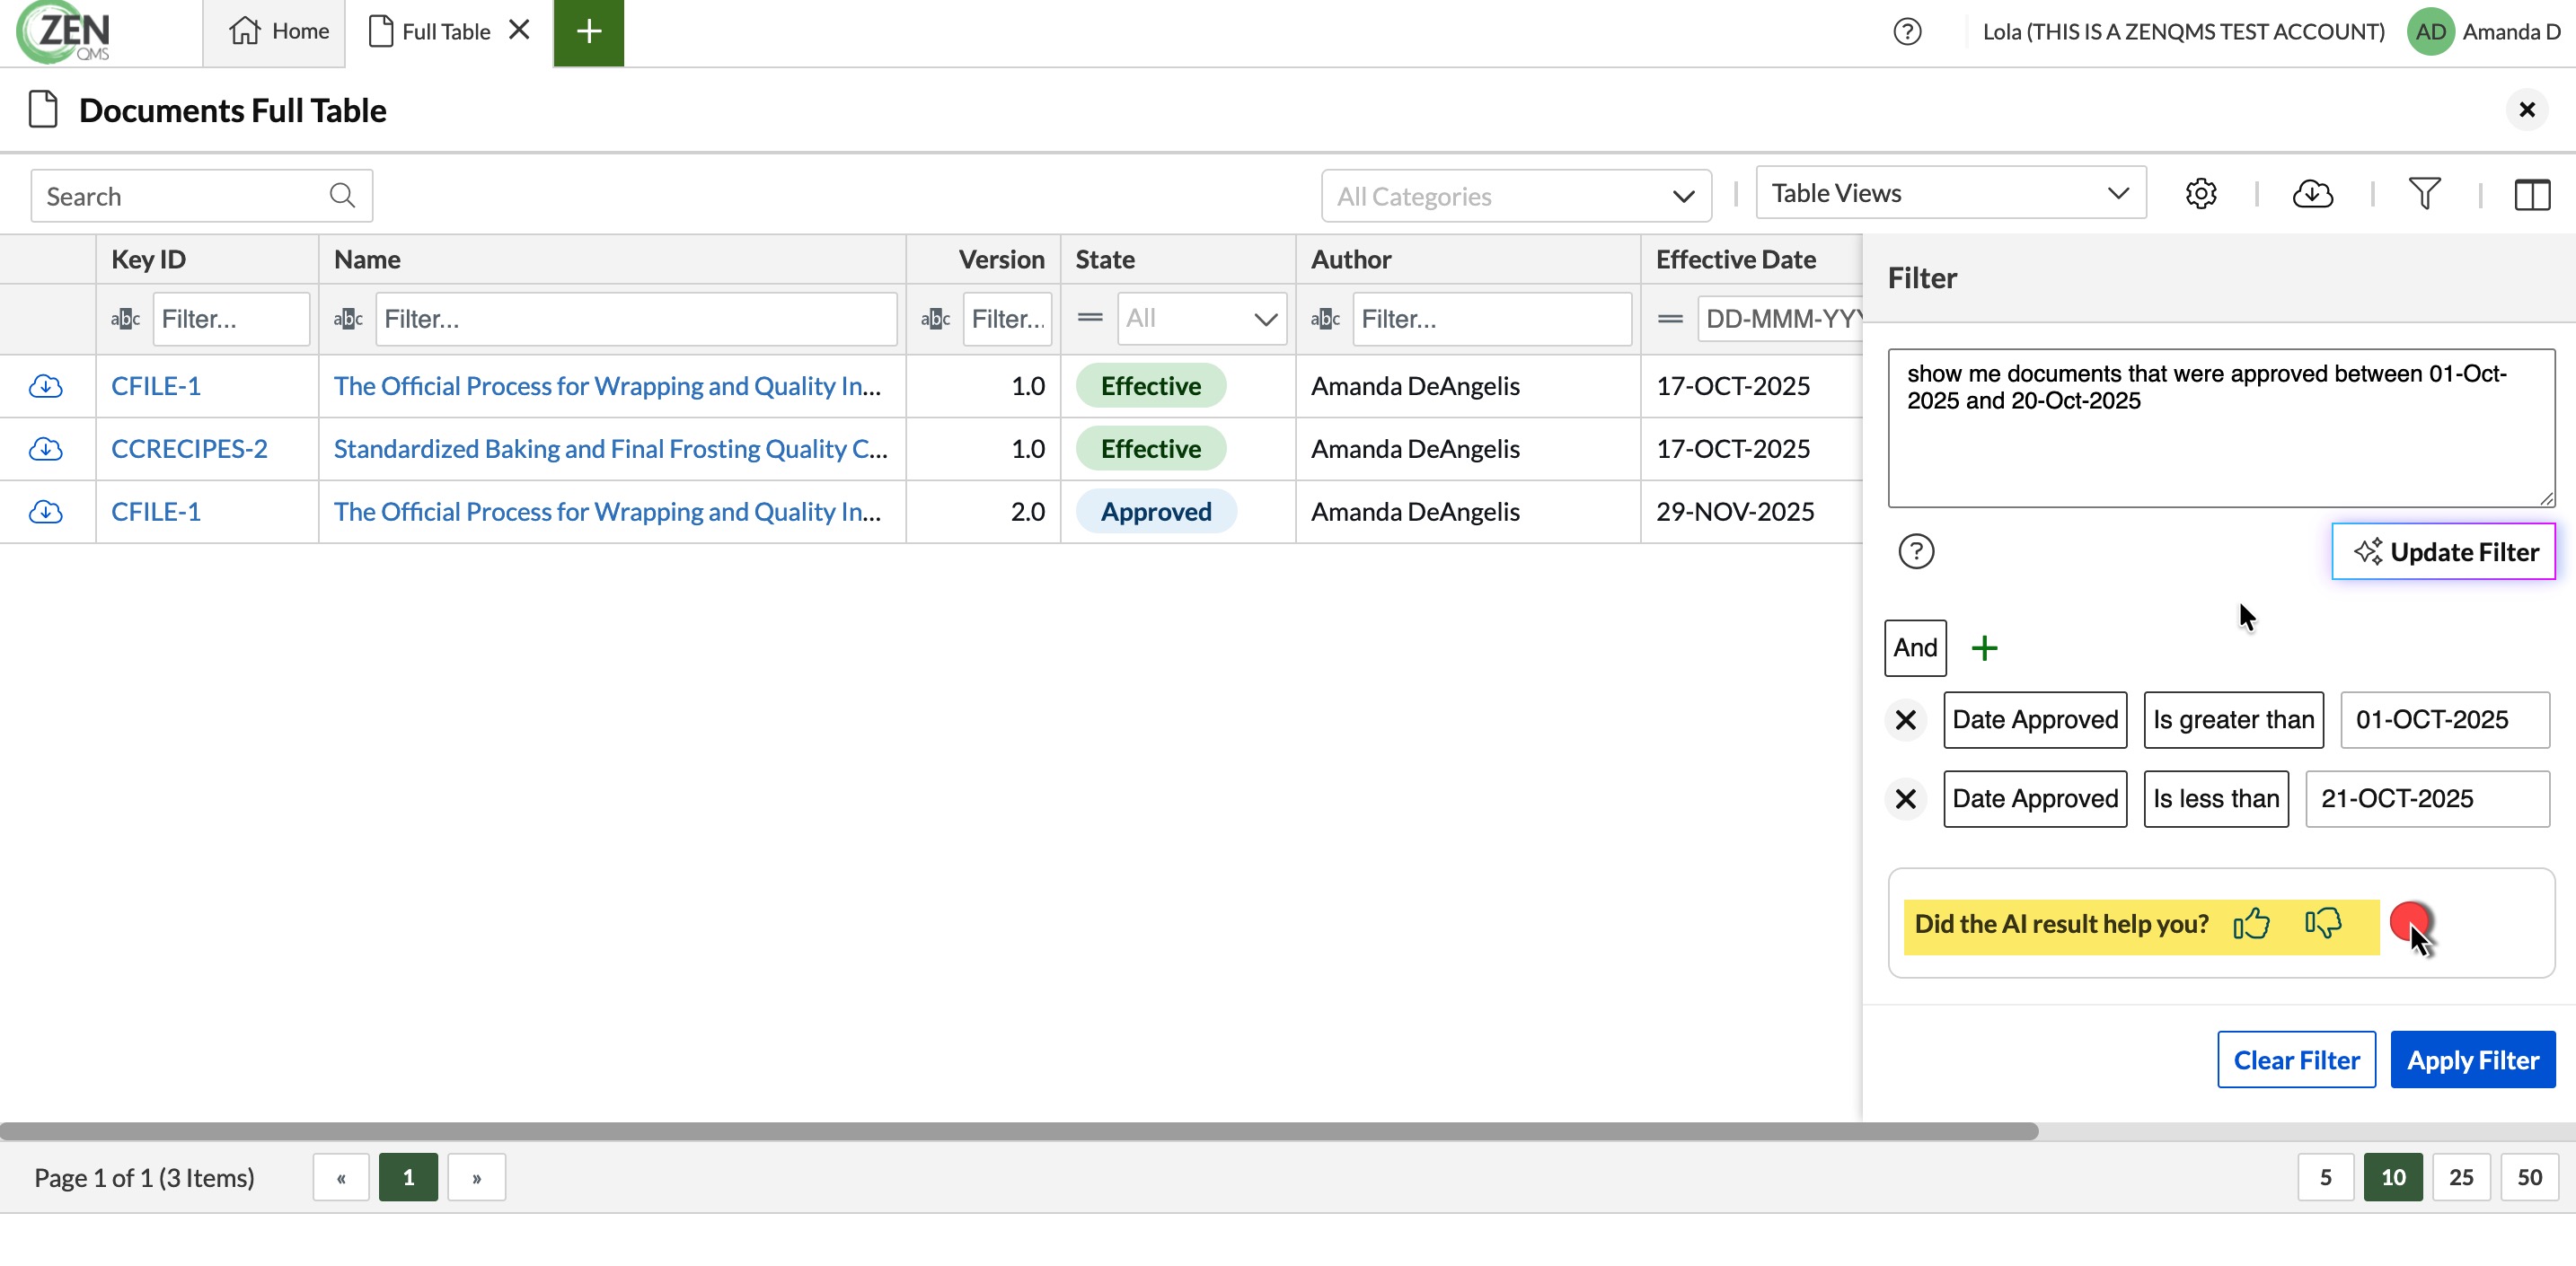Open State column All filter dropdown

point(1201,319)
